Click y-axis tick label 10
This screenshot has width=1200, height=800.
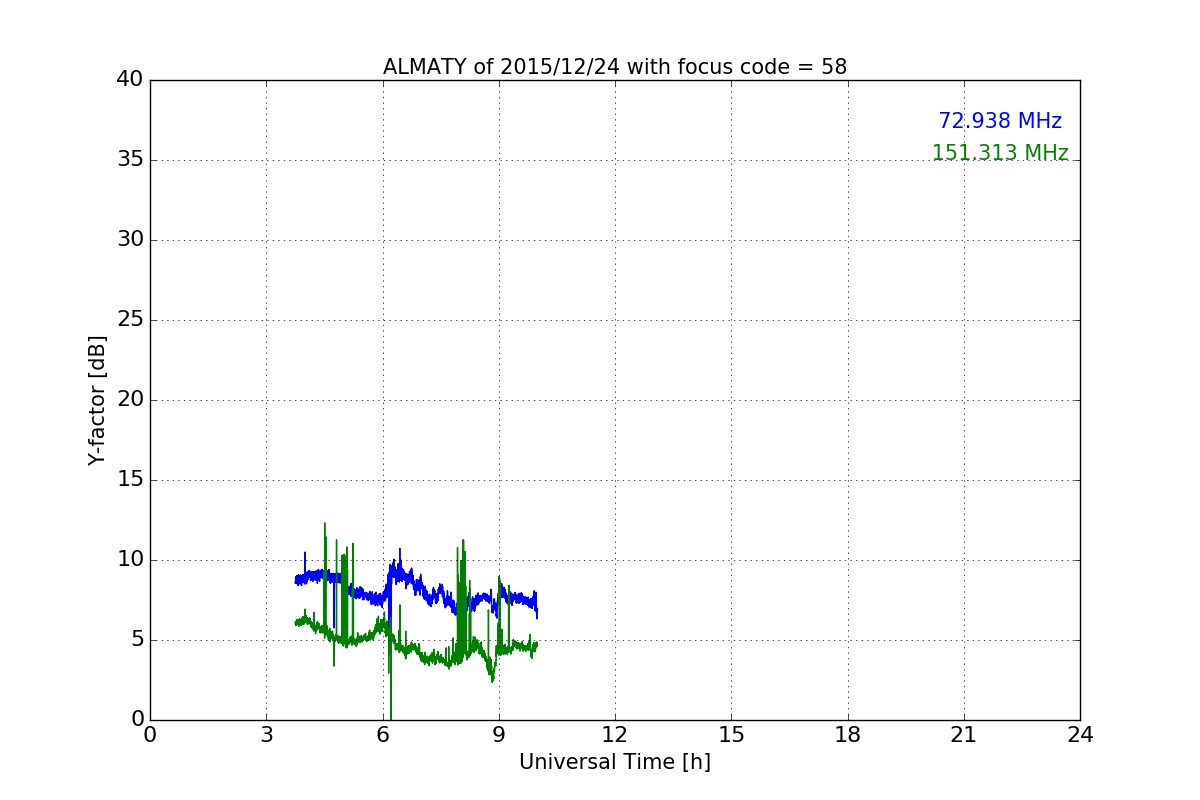[130, 560]
